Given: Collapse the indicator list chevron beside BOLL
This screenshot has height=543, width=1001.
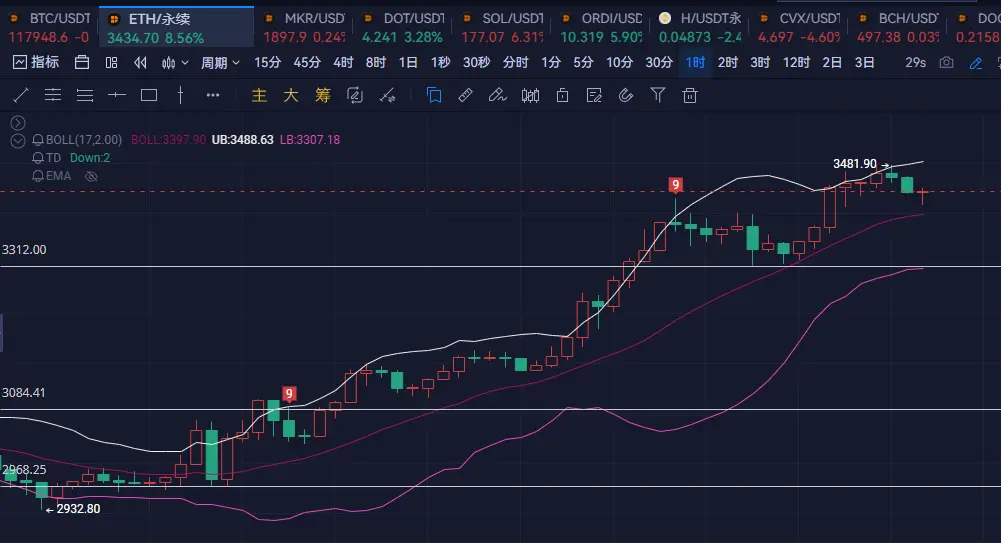Looking at the screenshot, I should [x=18, y=140].
